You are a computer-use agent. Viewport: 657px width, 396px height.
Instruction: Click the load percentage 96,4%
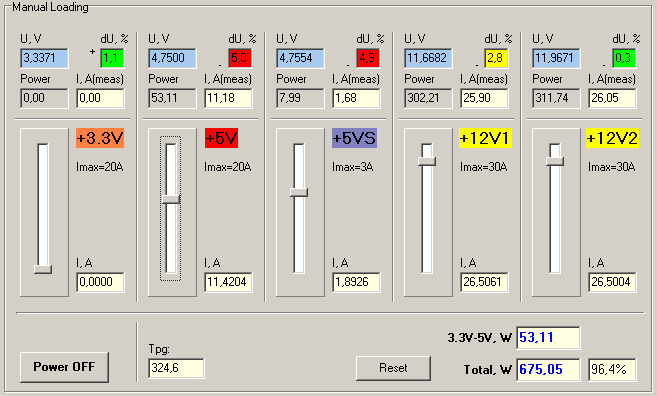(x=612, y=370)
